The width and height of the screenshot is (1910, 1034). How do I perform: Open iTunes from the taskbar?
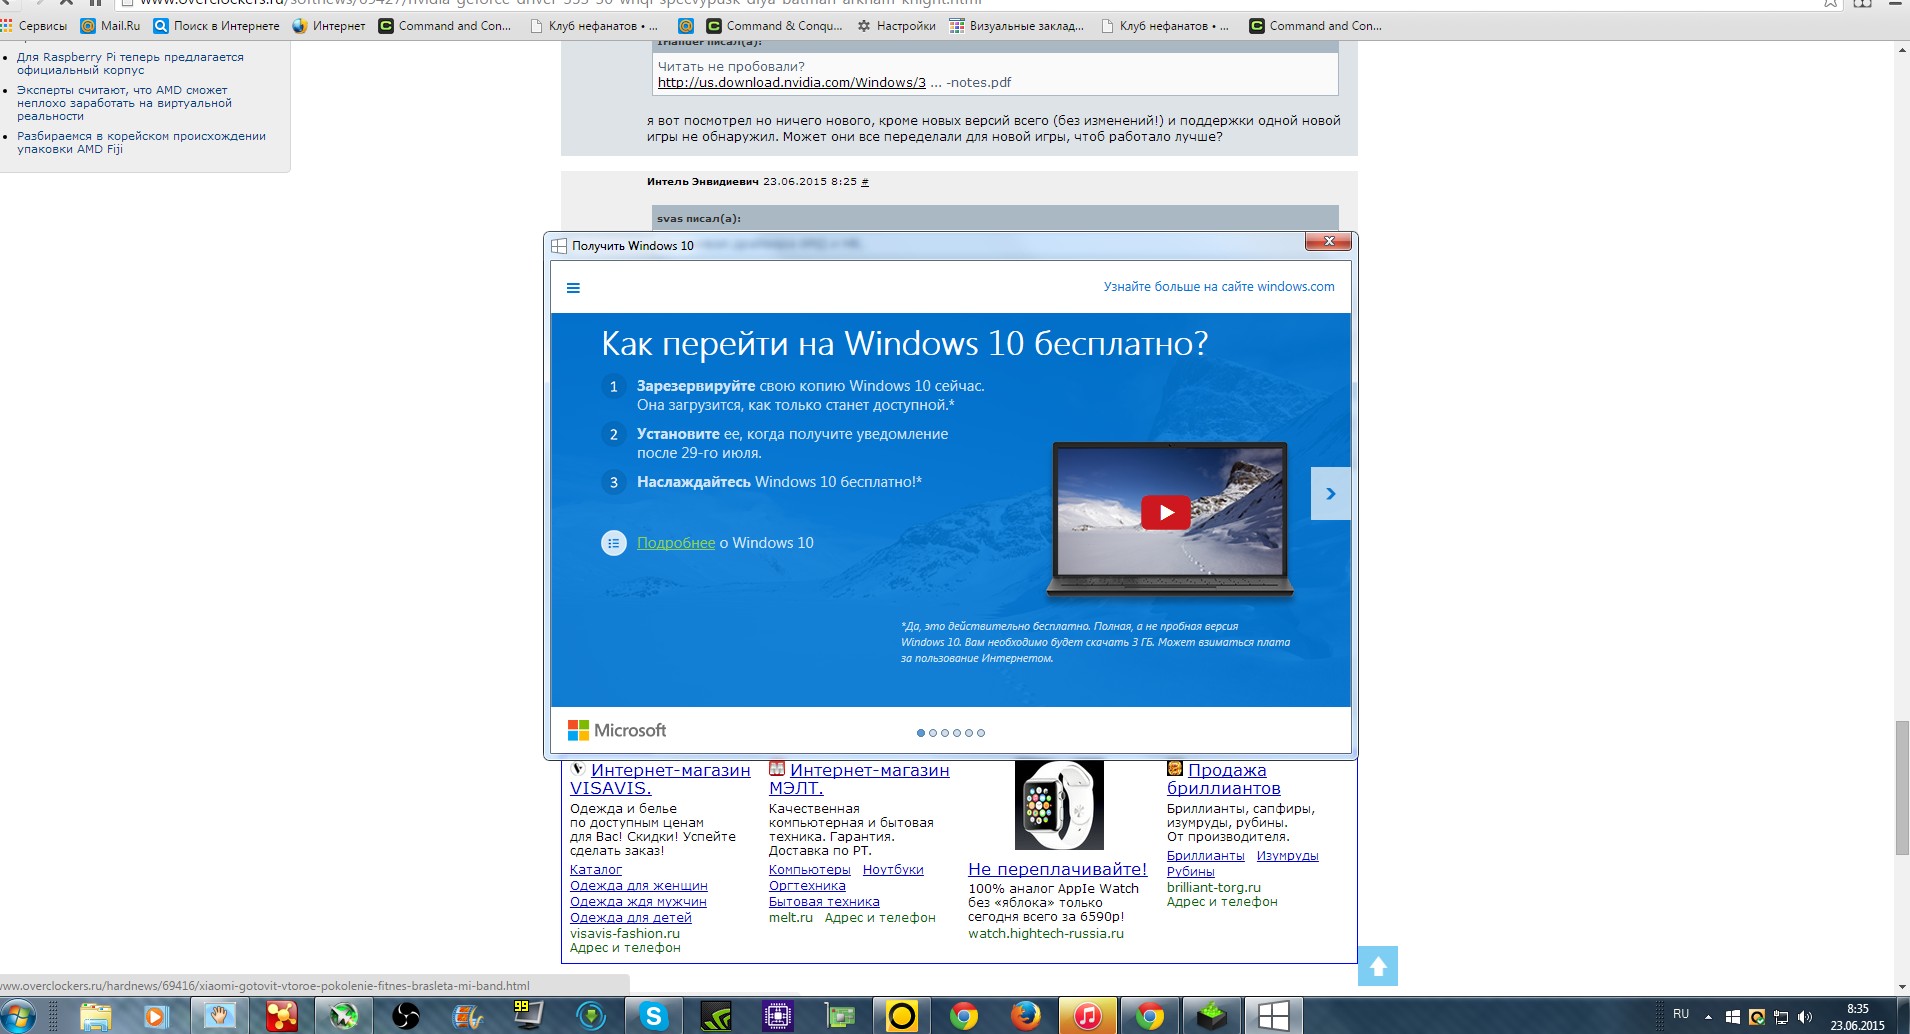1087,1017
